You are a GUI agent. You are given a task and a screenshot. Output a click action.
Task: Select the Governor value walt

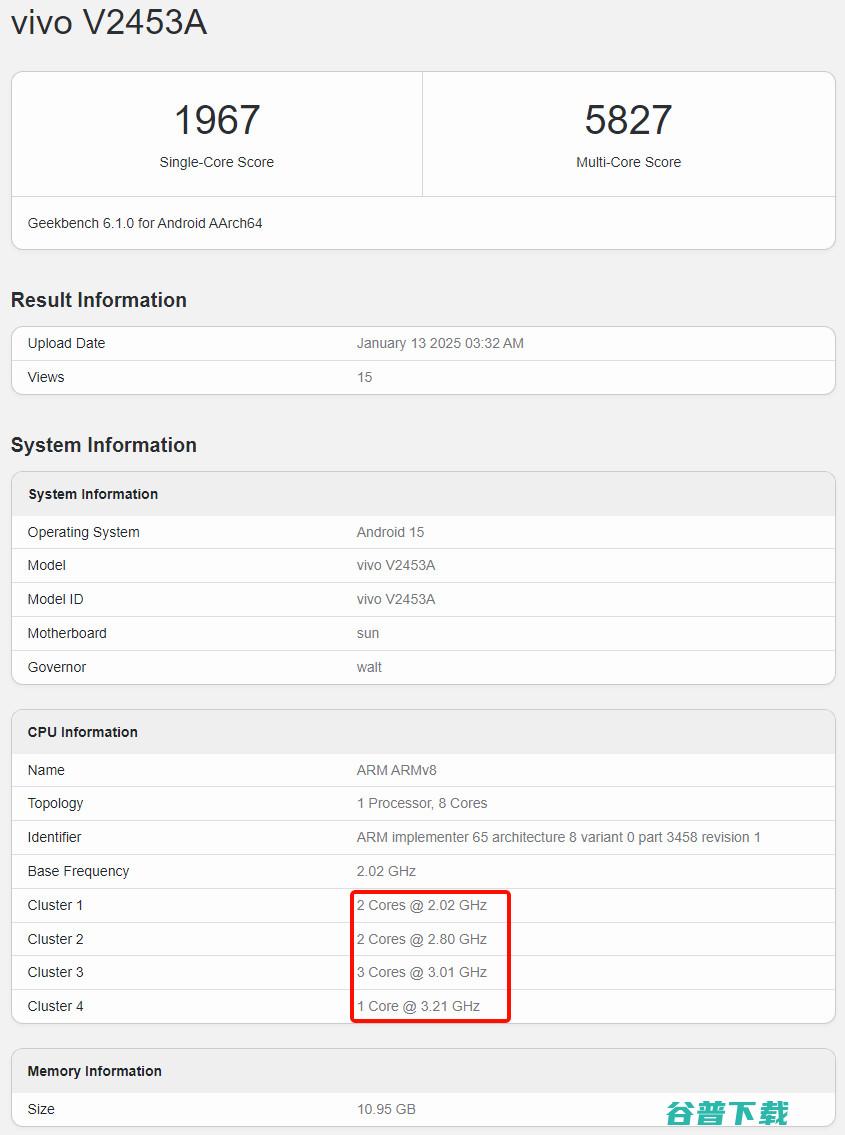pos(369,667)
